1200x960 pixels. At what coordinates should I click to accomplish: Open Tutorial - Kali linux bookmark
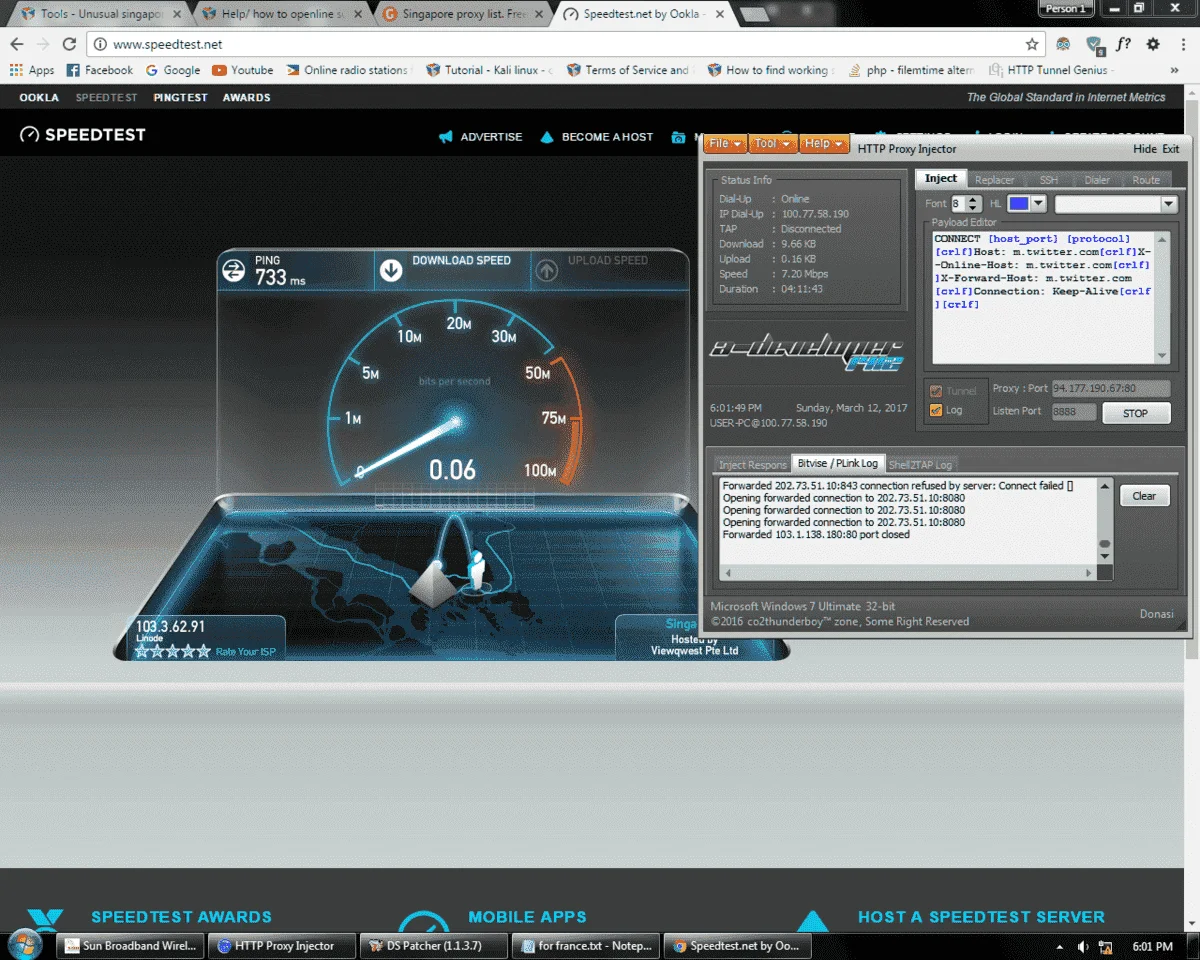pos(489,70)
